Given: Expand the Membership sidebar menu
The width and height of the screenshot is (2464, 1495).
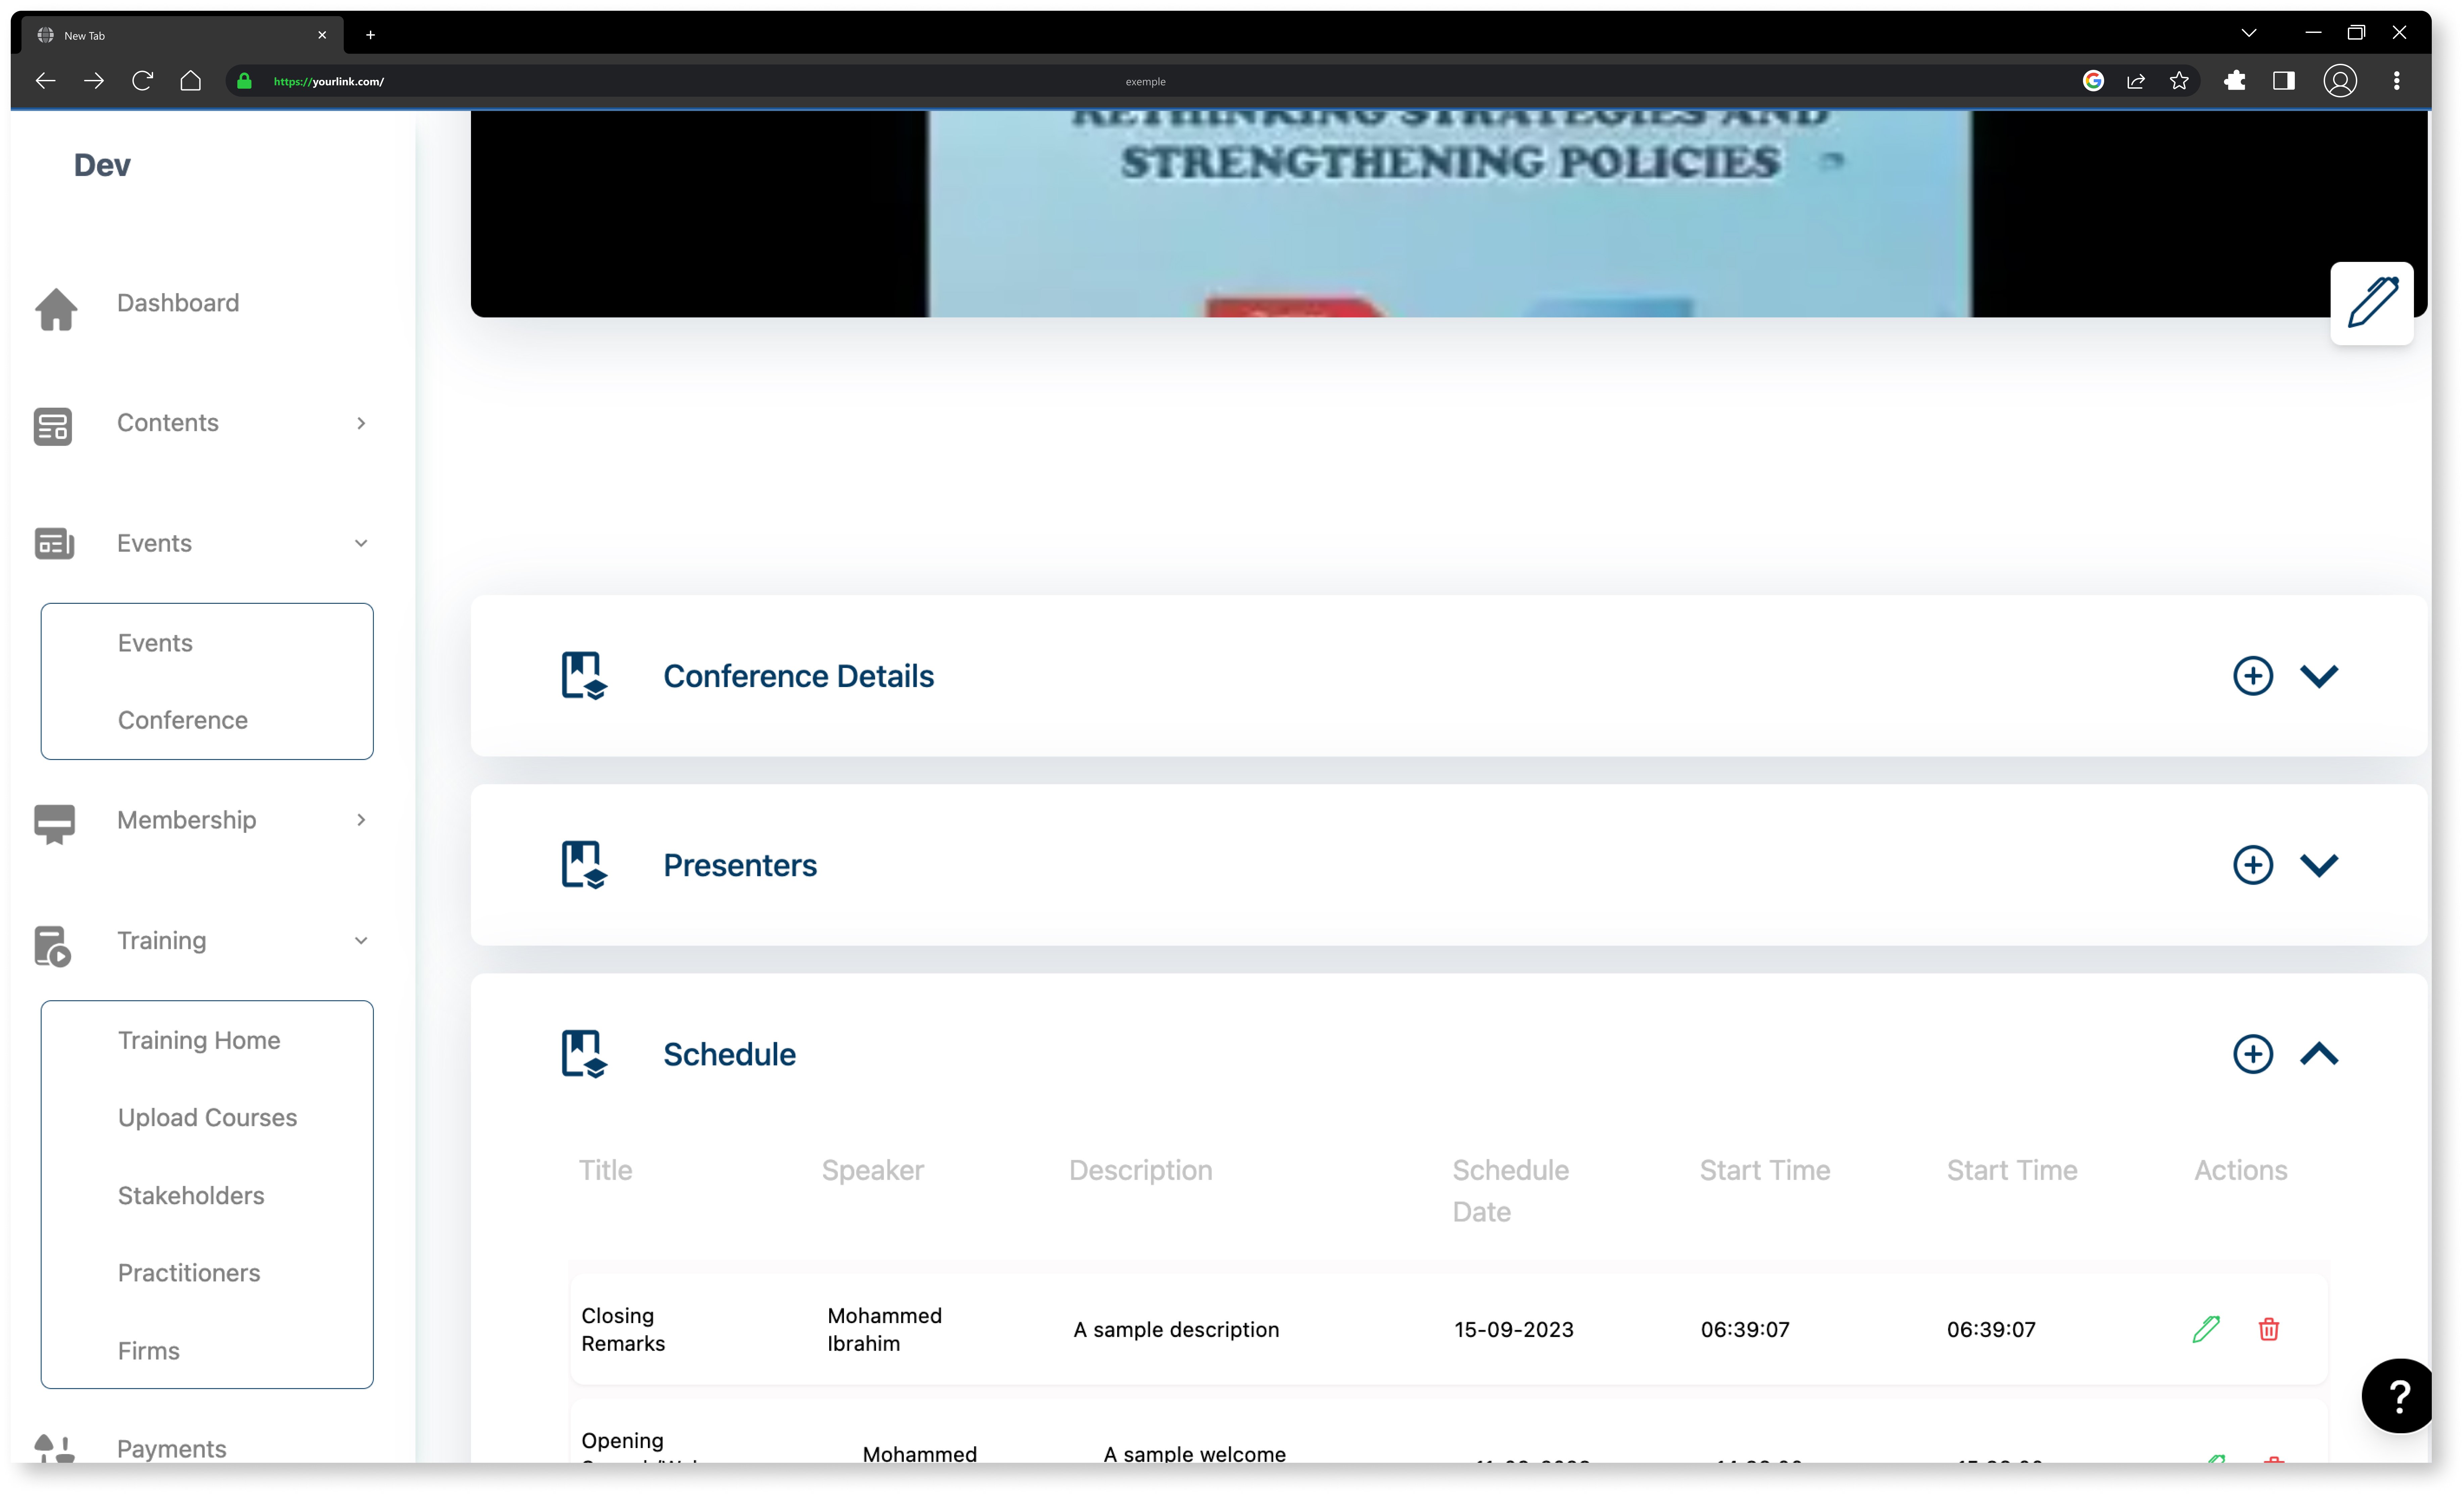Looking at the screenshot, I should (361, 820).
